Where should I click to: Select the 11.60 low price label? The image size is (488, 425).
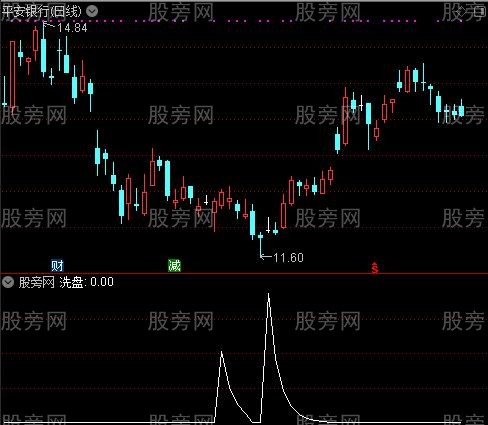(x=288, y=257)
